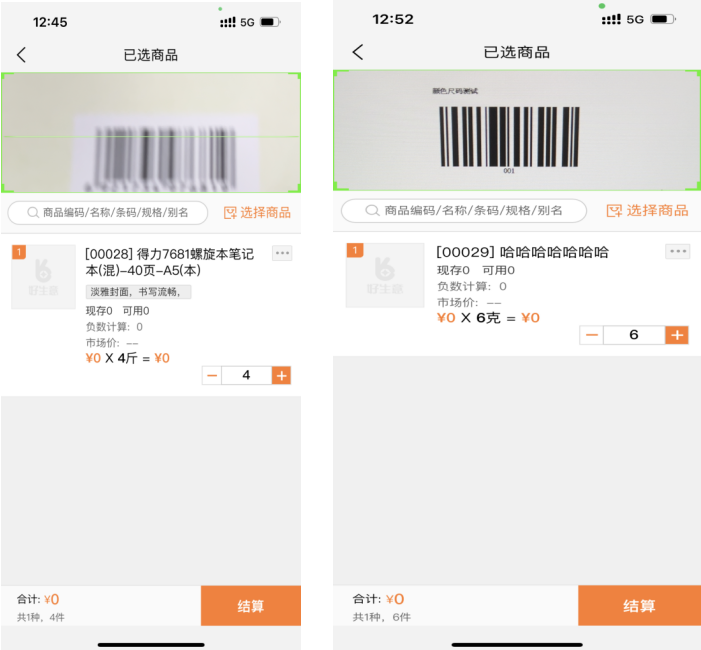The image size is (701, 650).
Task: Tap home indicator bar on left phone
Action: click(151, 645)
